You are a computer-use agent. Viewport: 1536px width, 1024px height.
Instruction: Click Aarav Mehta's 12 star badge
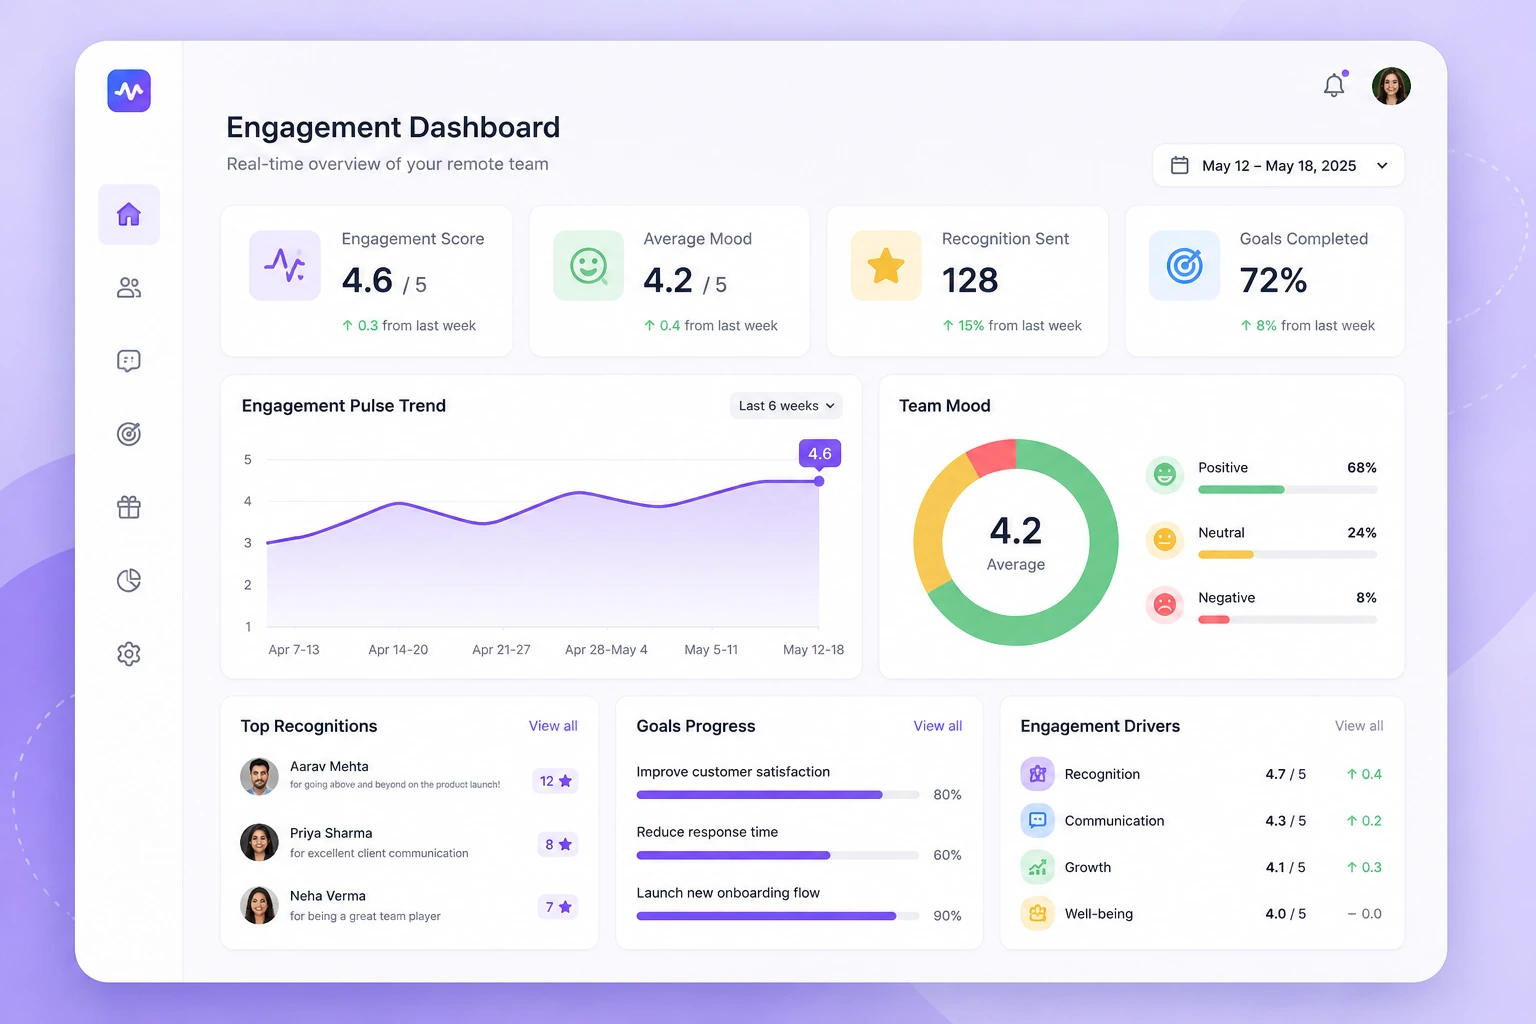pyautogui.click(x=556, y=781)
